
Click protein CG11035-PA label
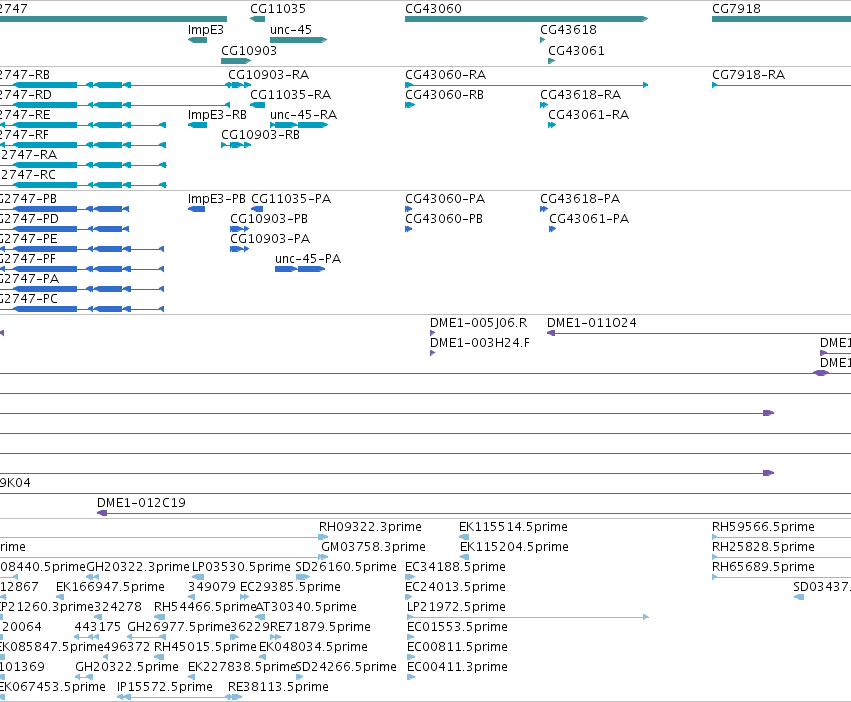point(291,199)
